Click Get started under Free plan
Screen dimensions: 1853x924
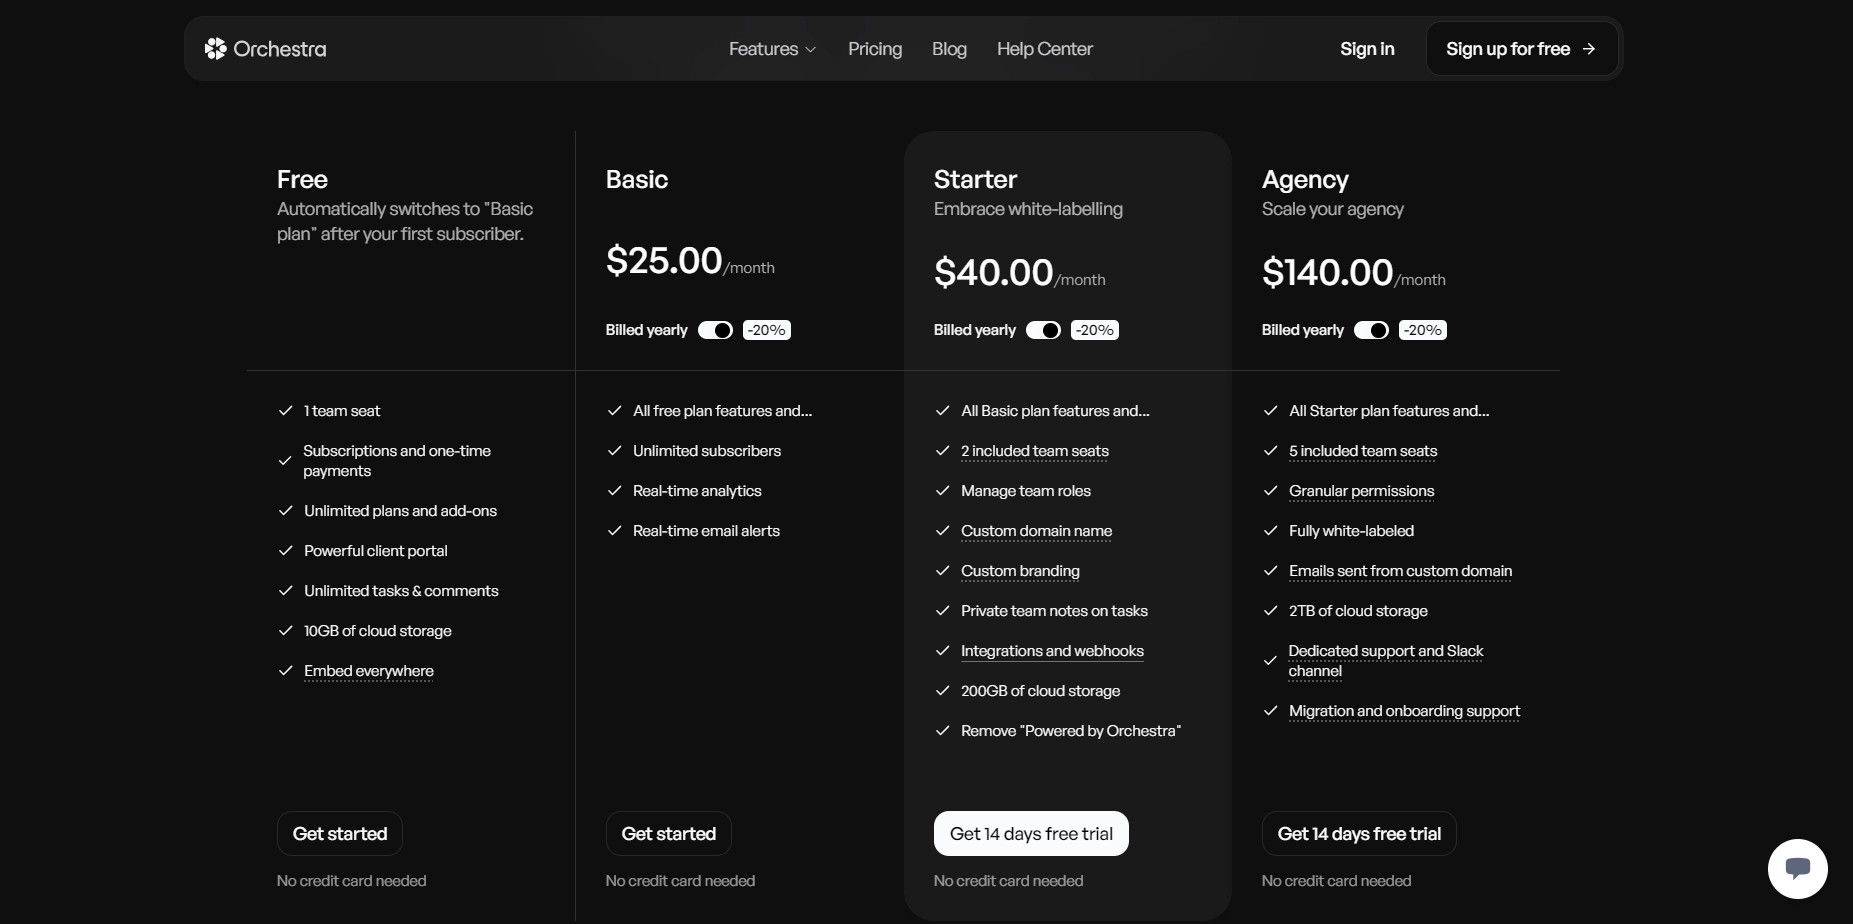tap(340, 834)
